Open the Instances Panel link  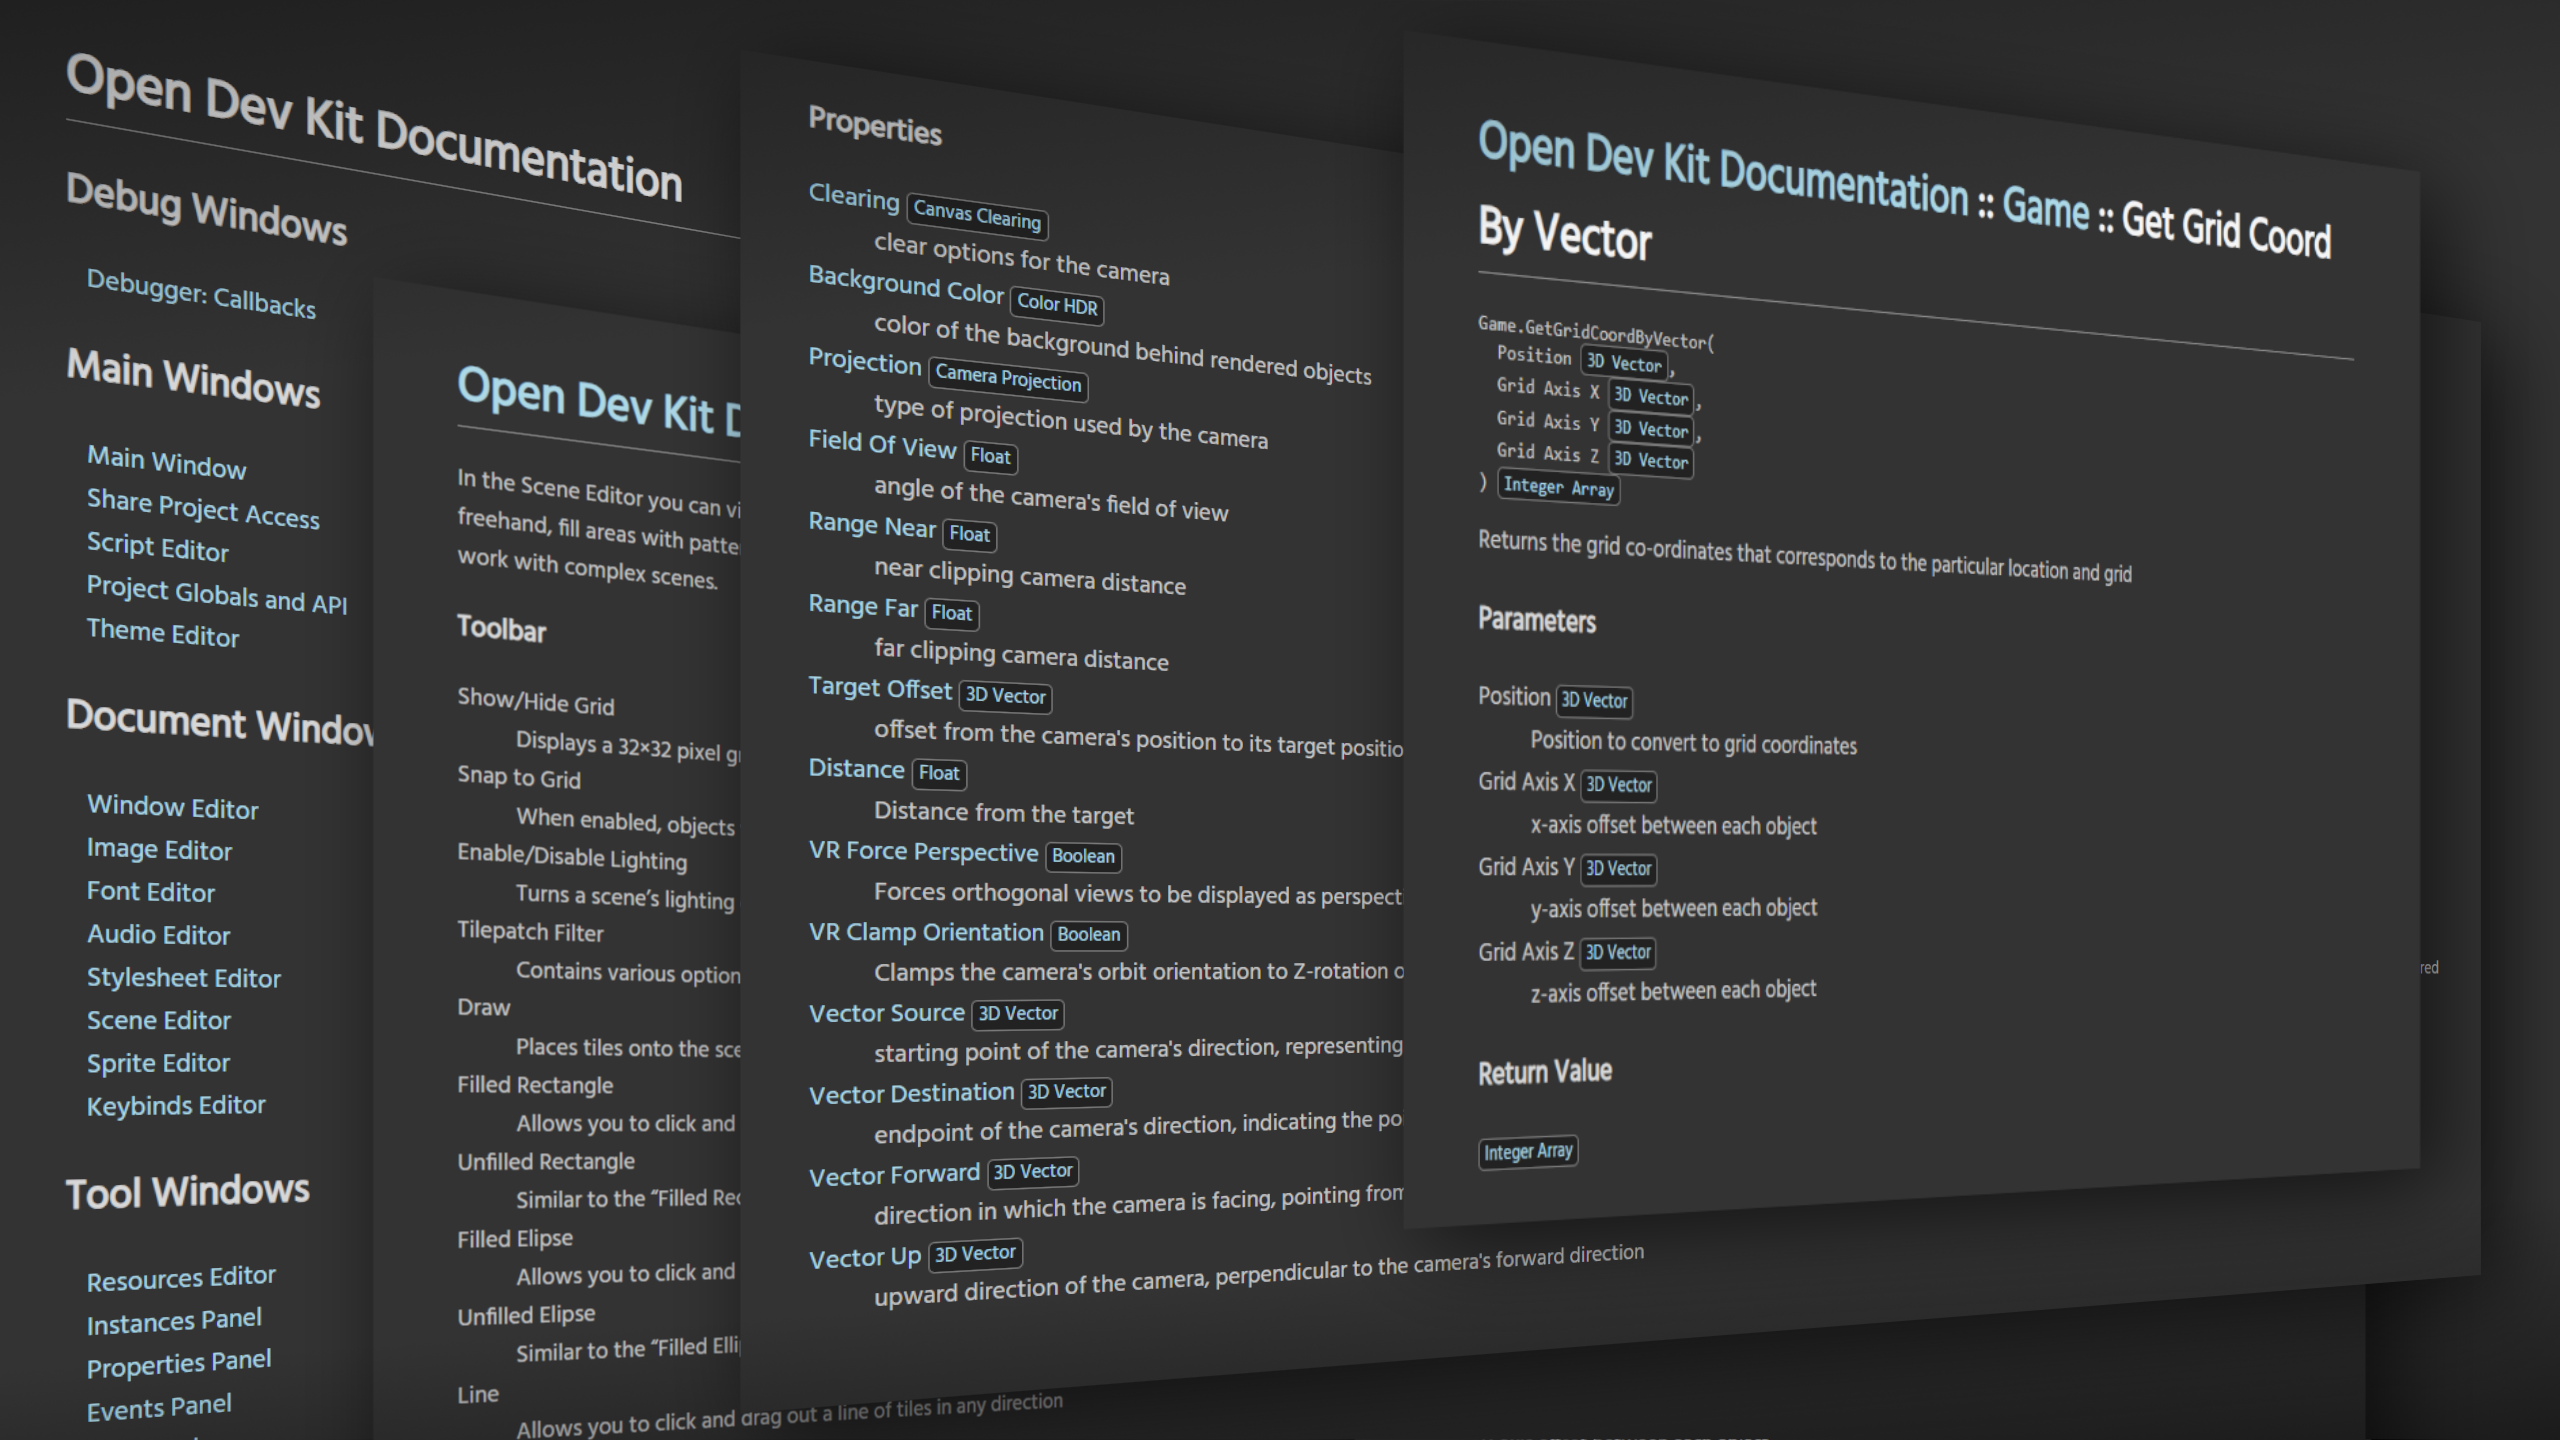174,1321
